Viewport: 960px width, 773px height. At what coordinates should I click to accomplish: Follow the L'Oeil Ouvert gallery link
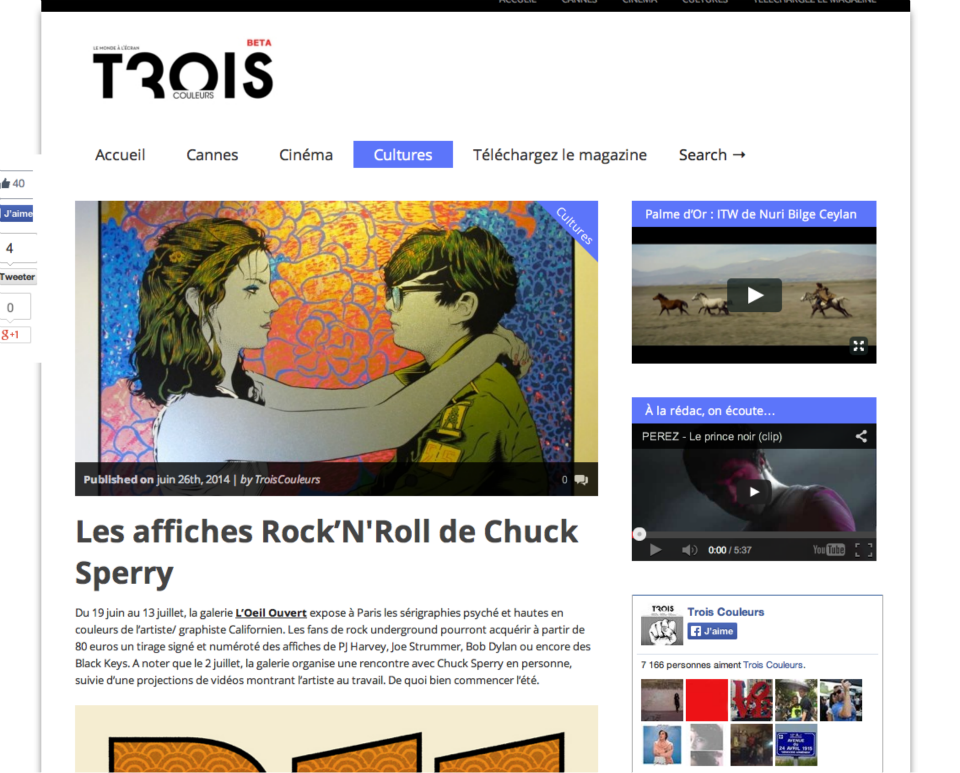[x=271, y=613]
